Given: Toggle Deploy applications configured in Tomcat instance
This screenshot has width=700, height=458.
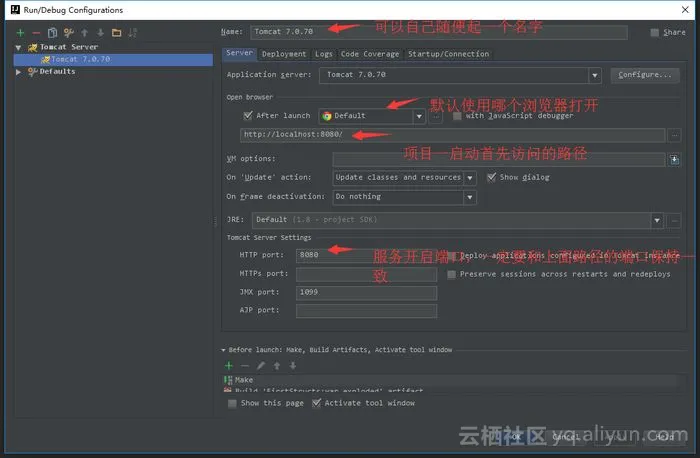Looking at the screenshot, I should (x=451, y=256).
